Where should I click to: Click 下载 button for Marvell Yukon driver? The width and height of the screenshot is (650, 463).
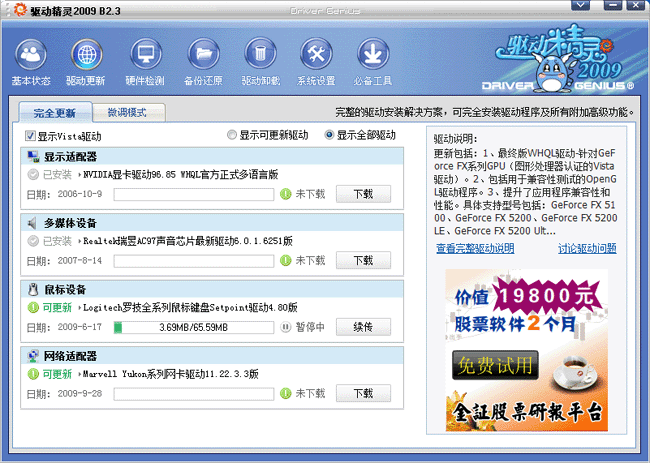[x=363, y=393]
